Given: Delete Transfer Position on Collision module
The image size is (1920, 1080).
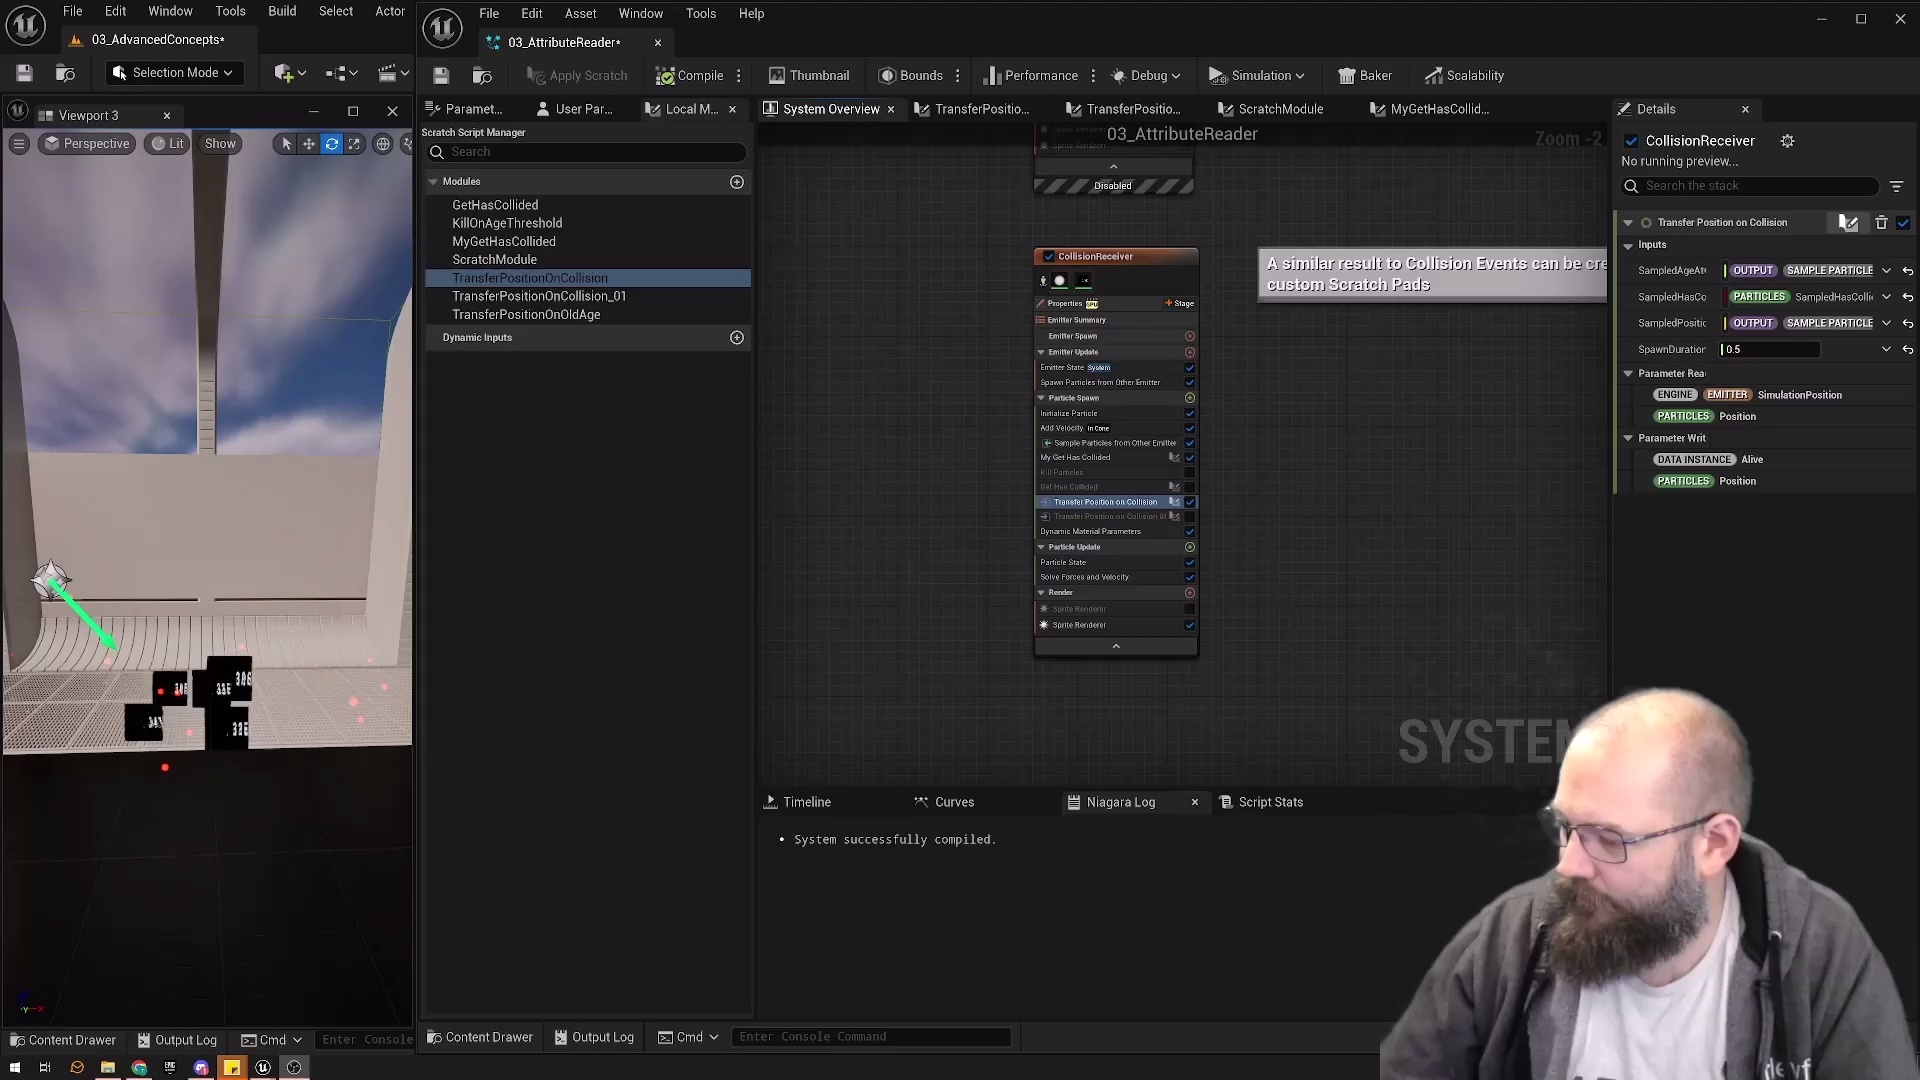Looking at the screenshot, I should click(x=1881, y=223).
